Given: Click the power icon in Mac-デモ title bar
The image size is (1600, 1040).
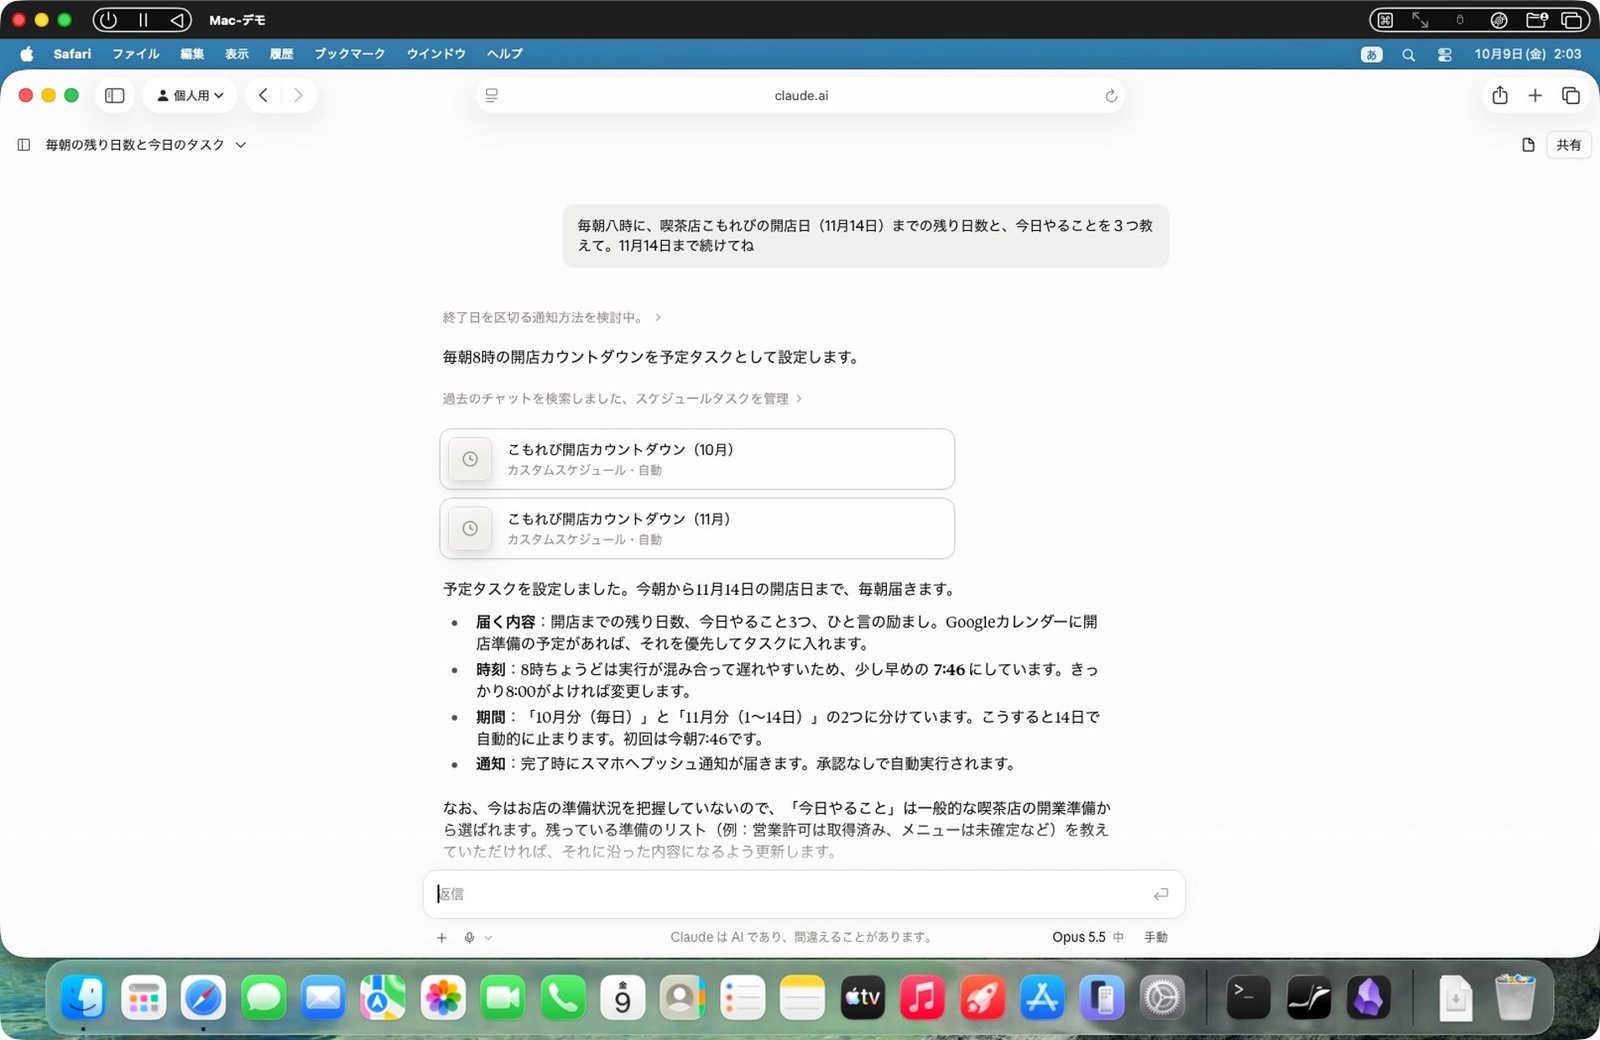Looking at the screenshot, I should click(108, 20).
